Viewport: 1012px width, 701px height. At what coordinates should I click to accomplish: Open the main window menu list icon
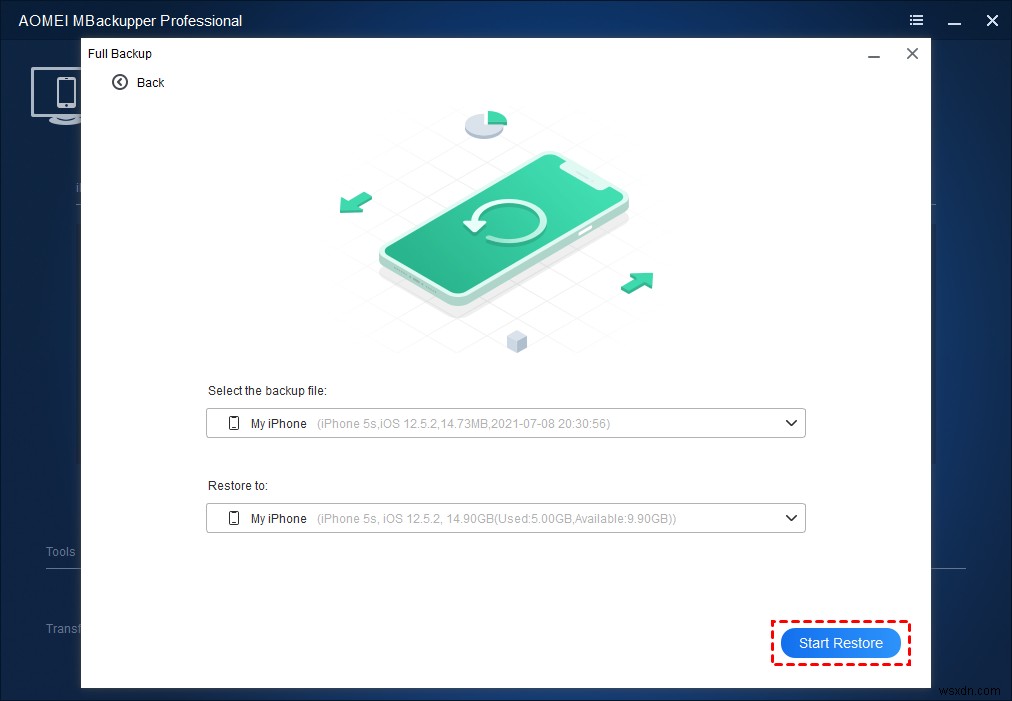click(916, 21)
